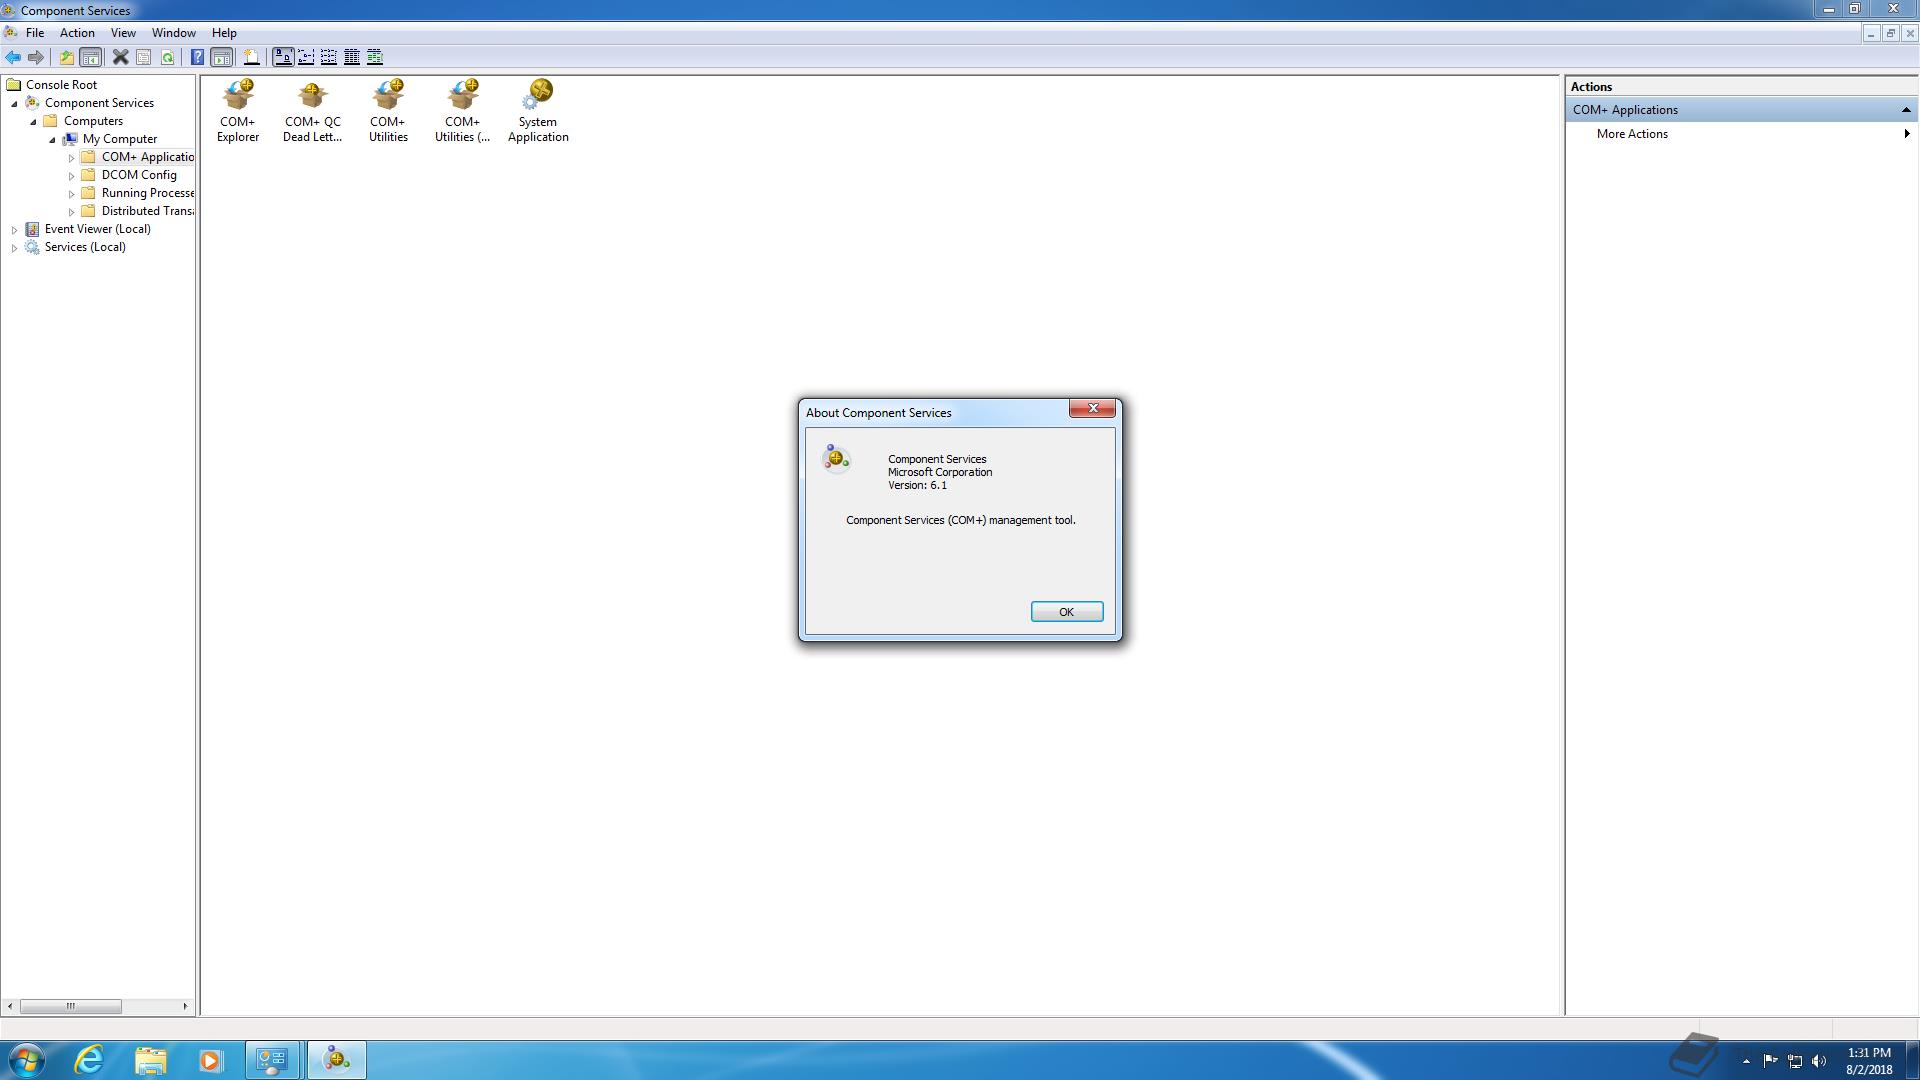Switch to Large Icons view toolbar button
This screenshot has width=1920, height=1080.
pos(283,57)
